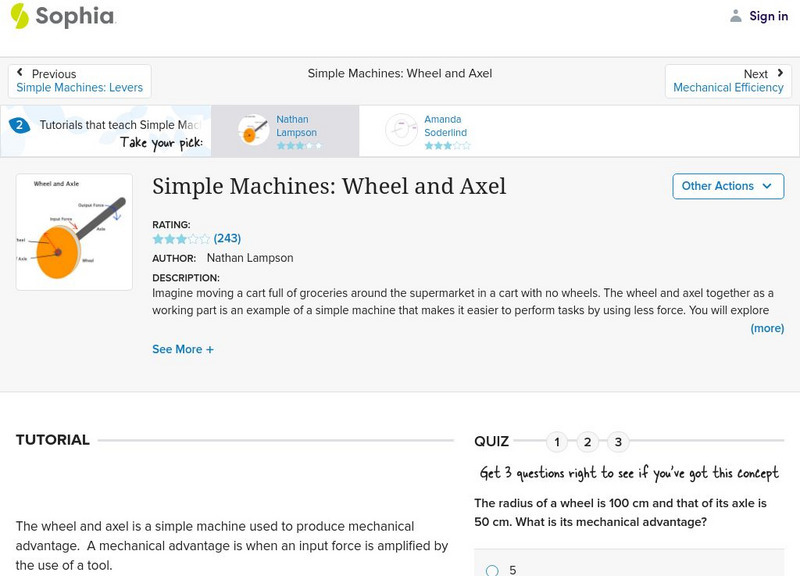Go to the Mechanical Efficiency next lesson
The image size is (800, 576).
point(728,87)
